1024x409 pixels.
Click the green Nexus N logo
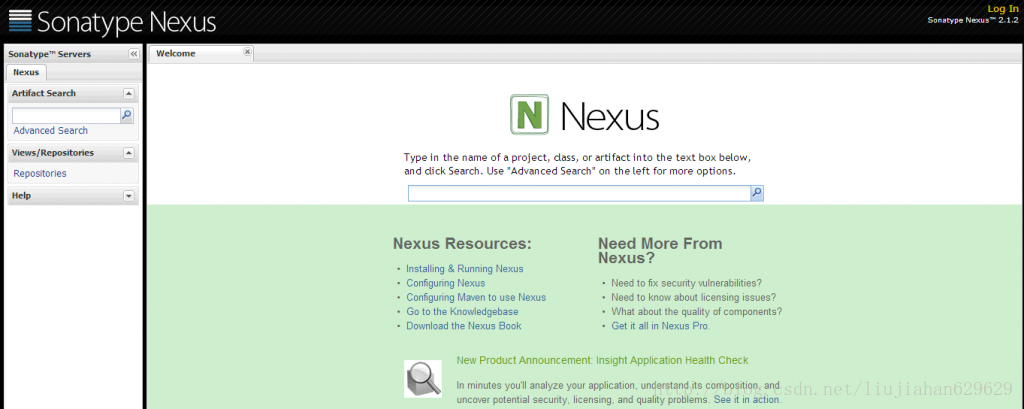(529, 114)
